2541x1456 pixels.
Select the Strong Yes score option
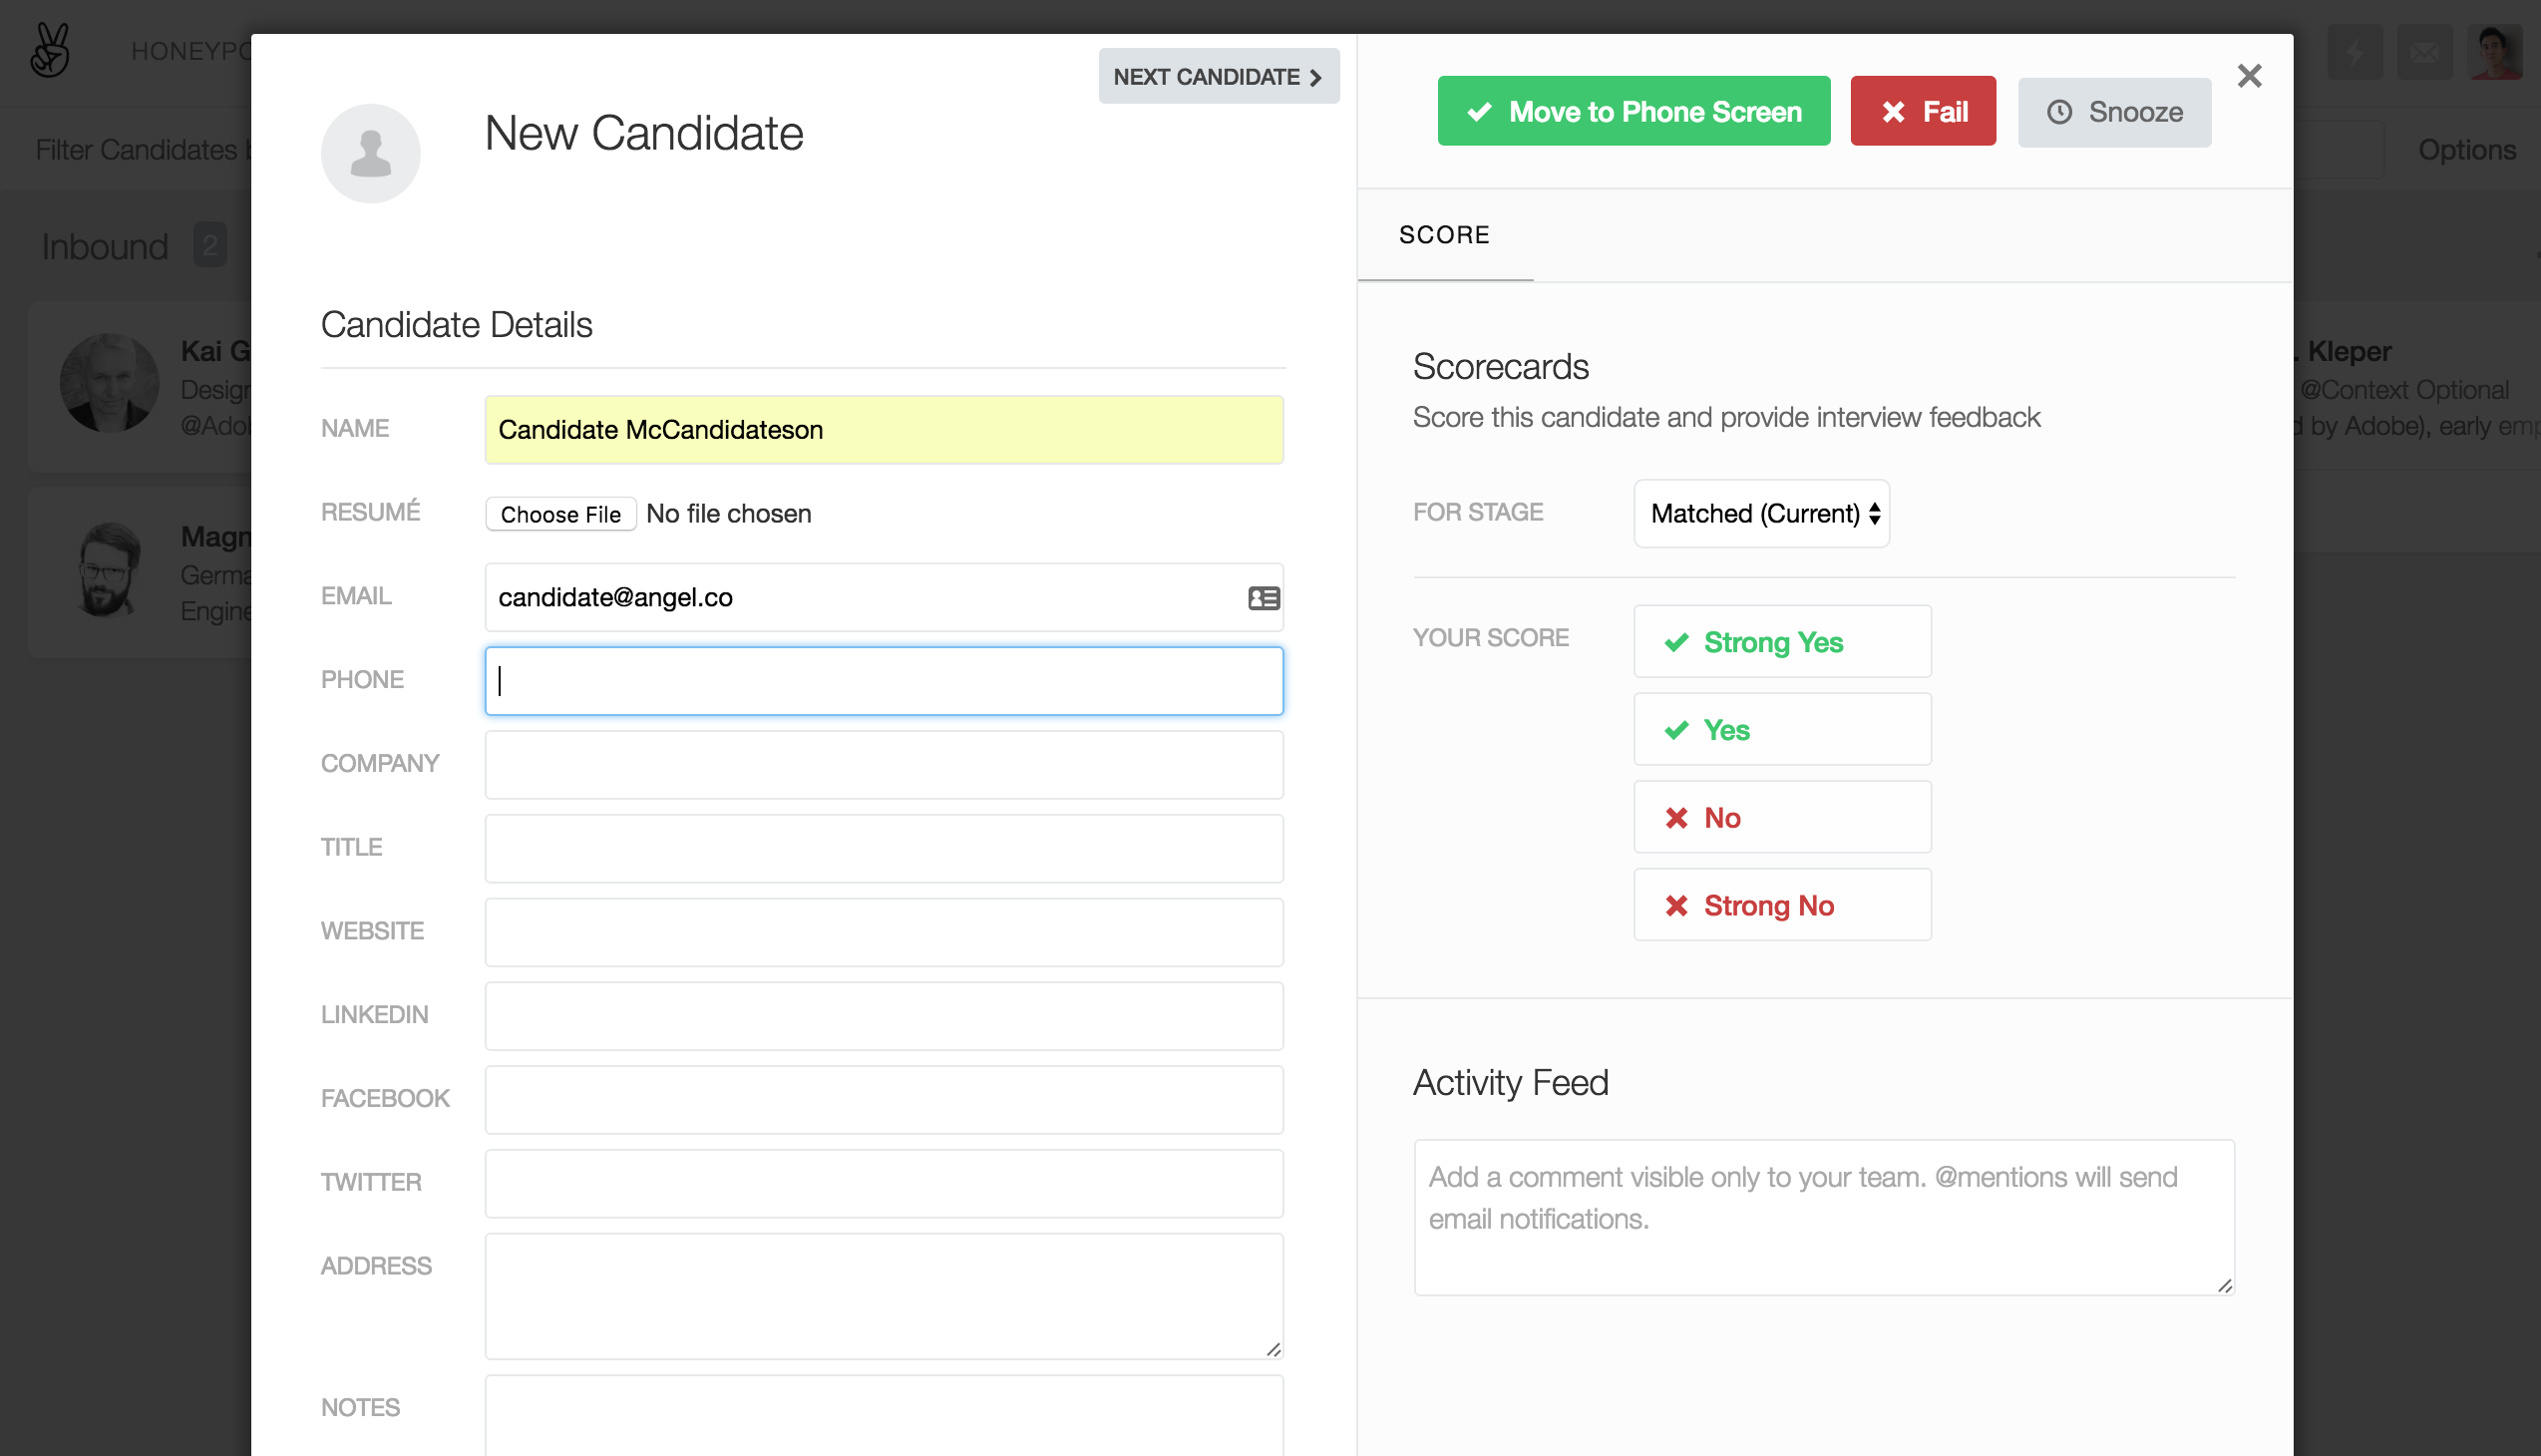pyautogui.click(x=1782, y=642)
